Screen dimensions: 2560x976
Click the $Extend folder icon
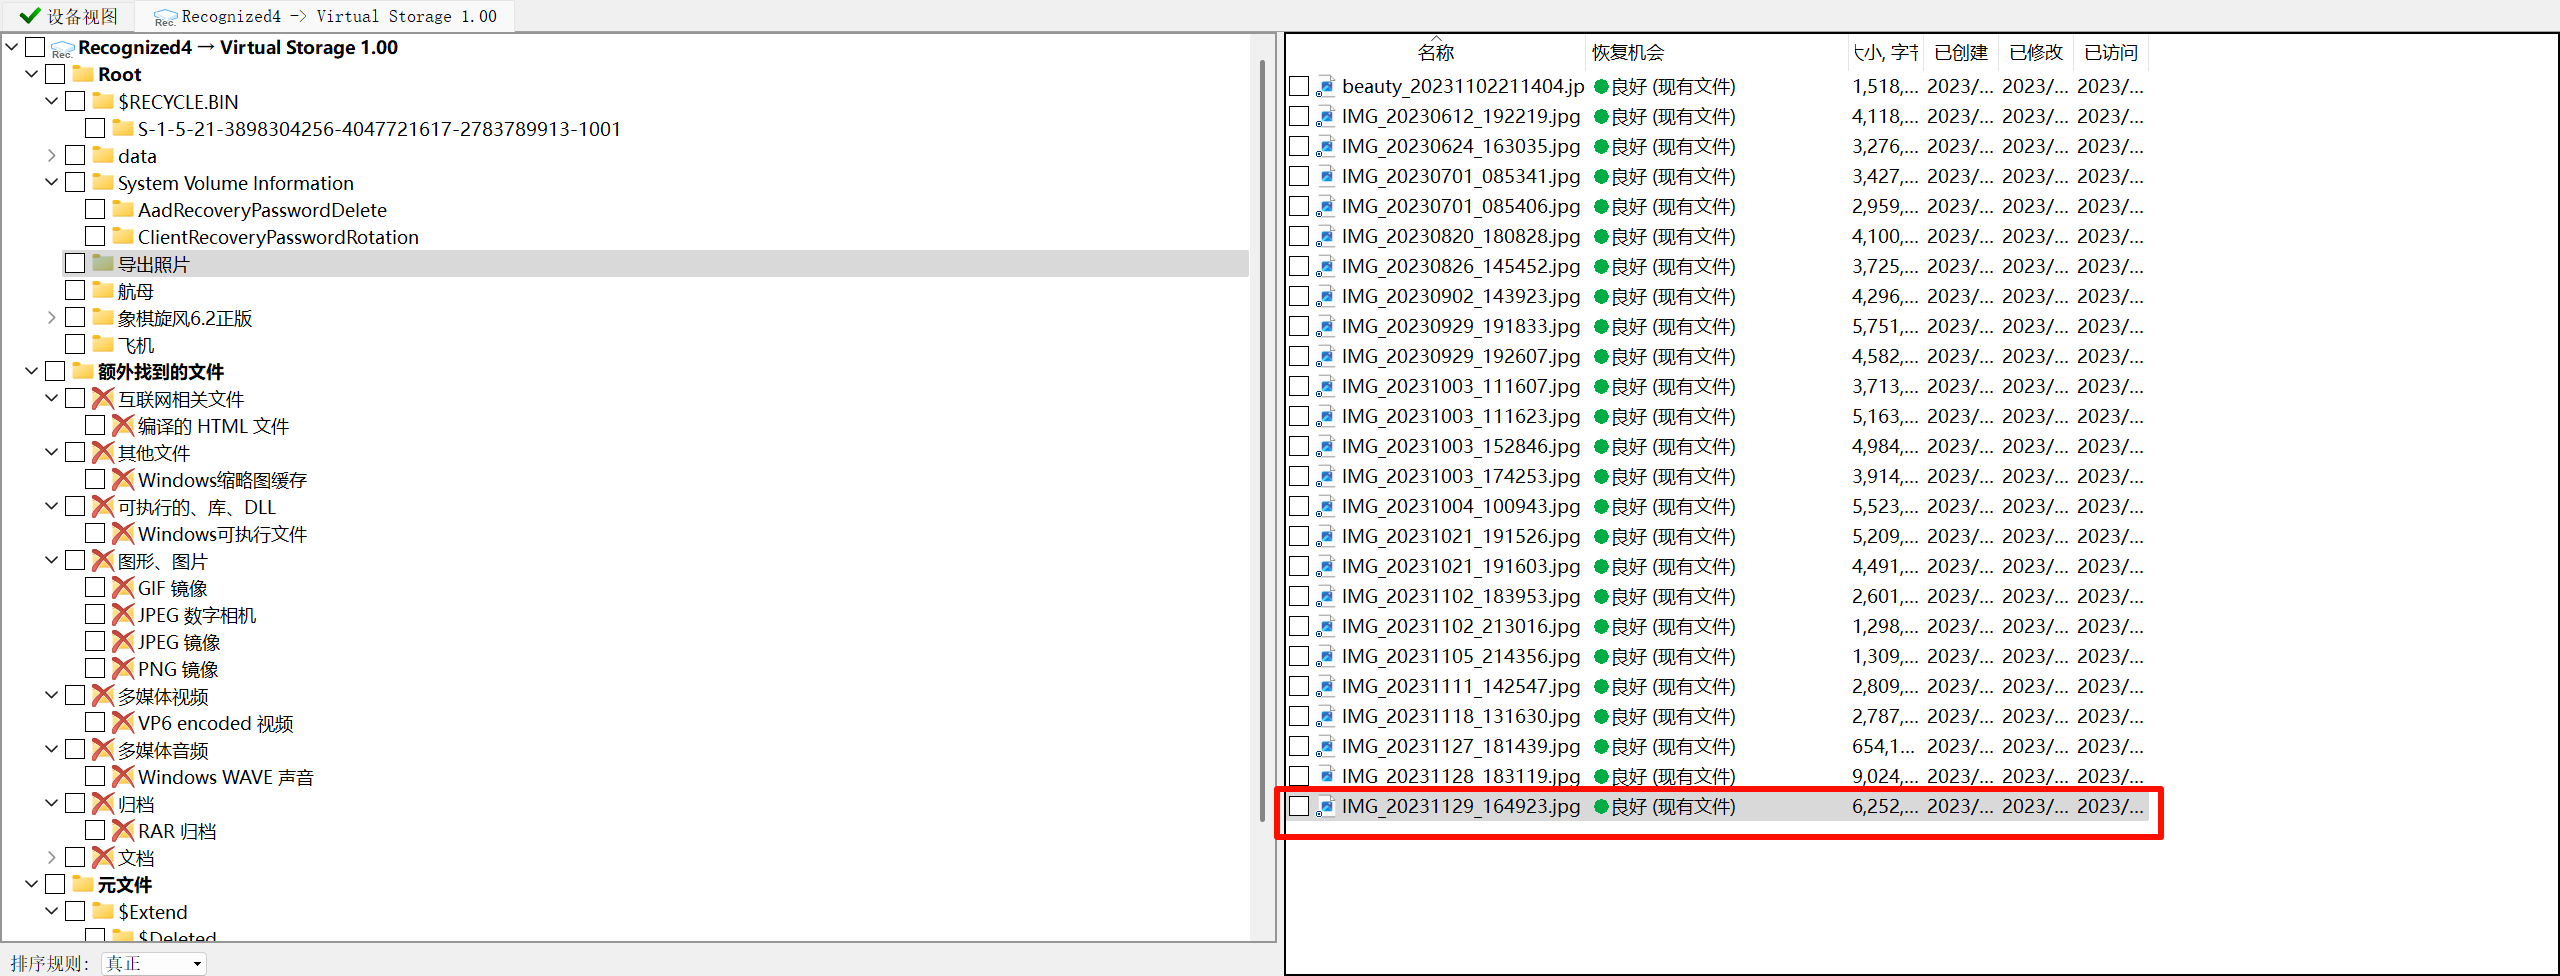click(103, 911)
